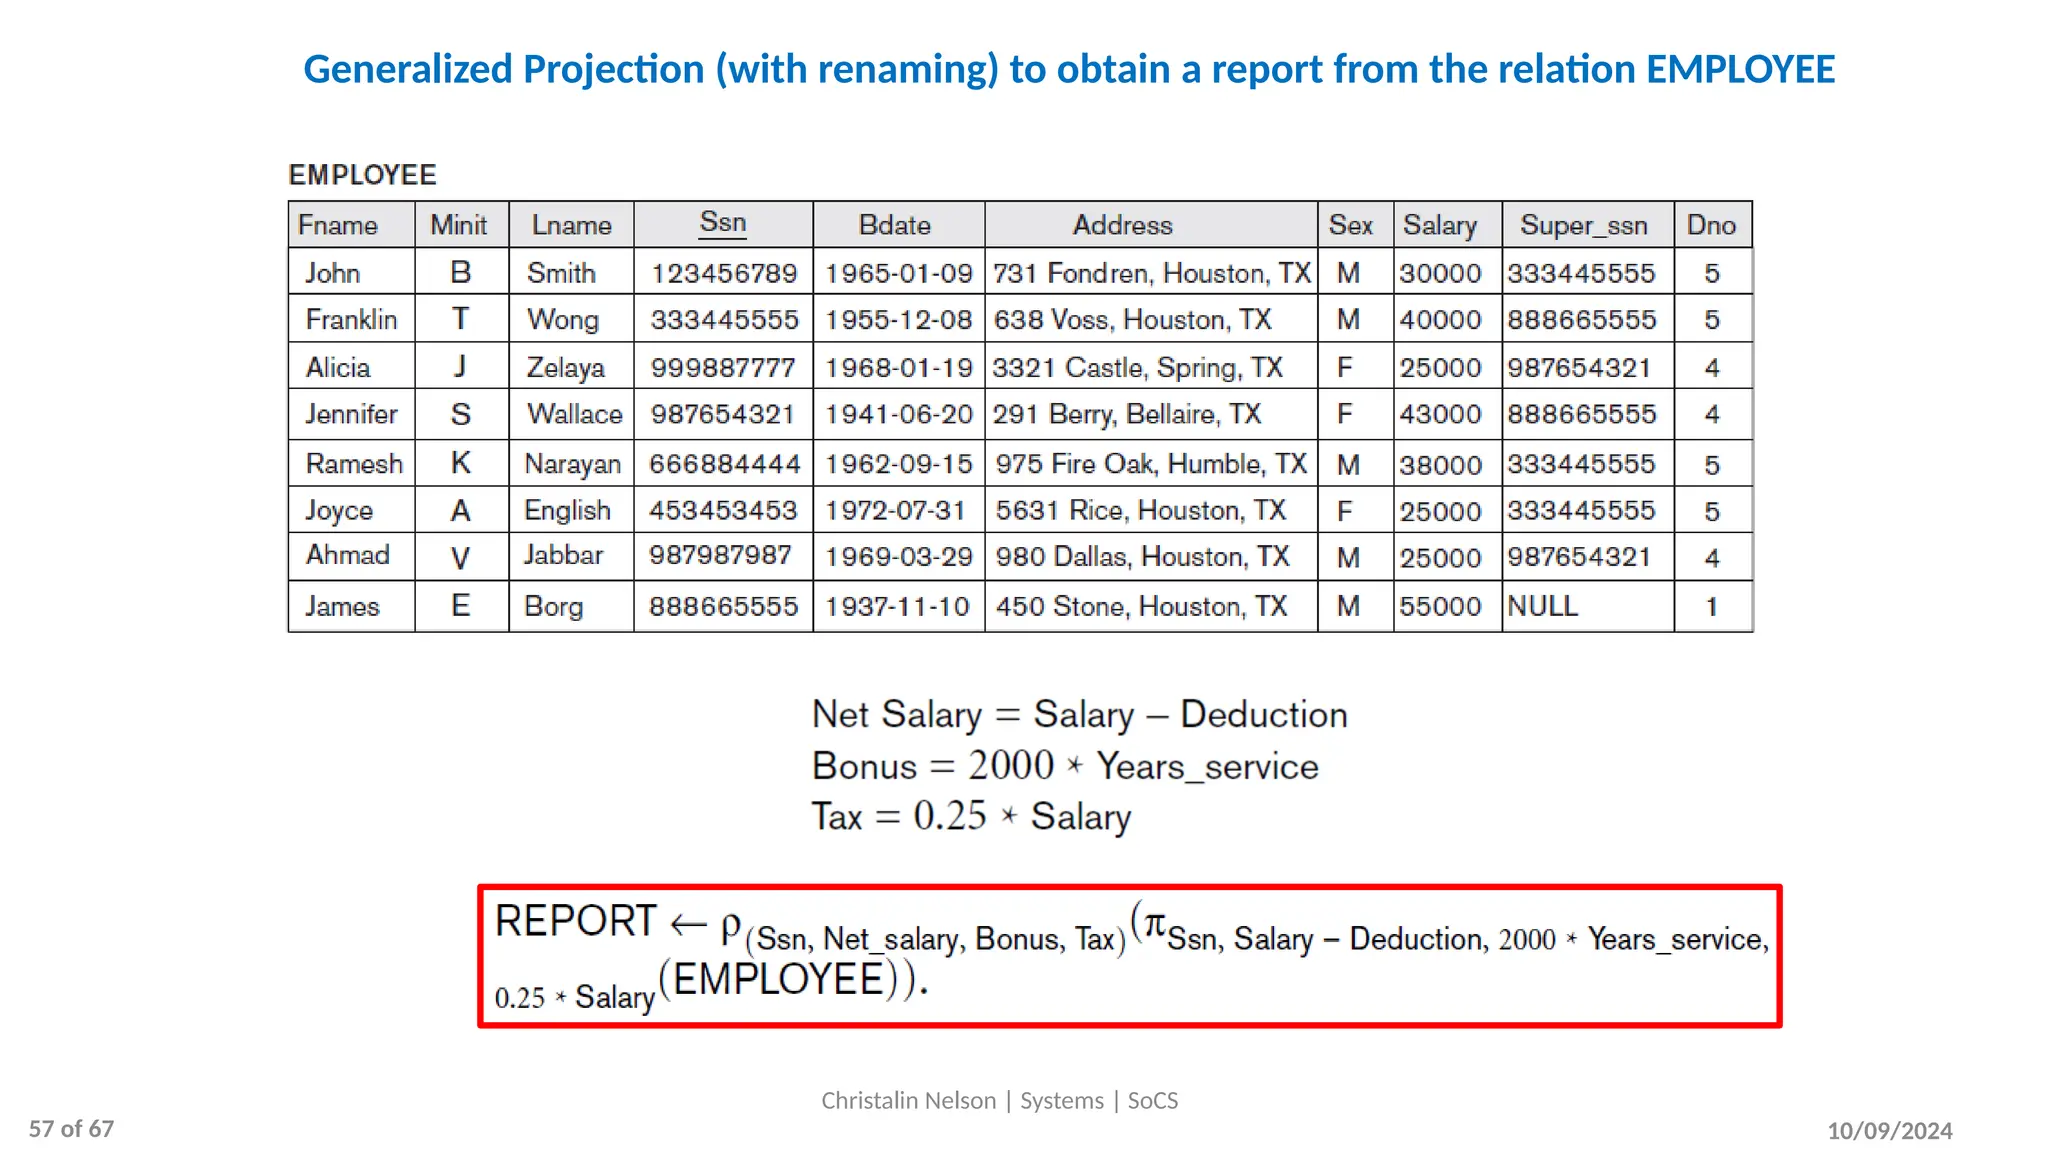
Task: Click birth date 1937-11-10
Action: pos(897,607)
